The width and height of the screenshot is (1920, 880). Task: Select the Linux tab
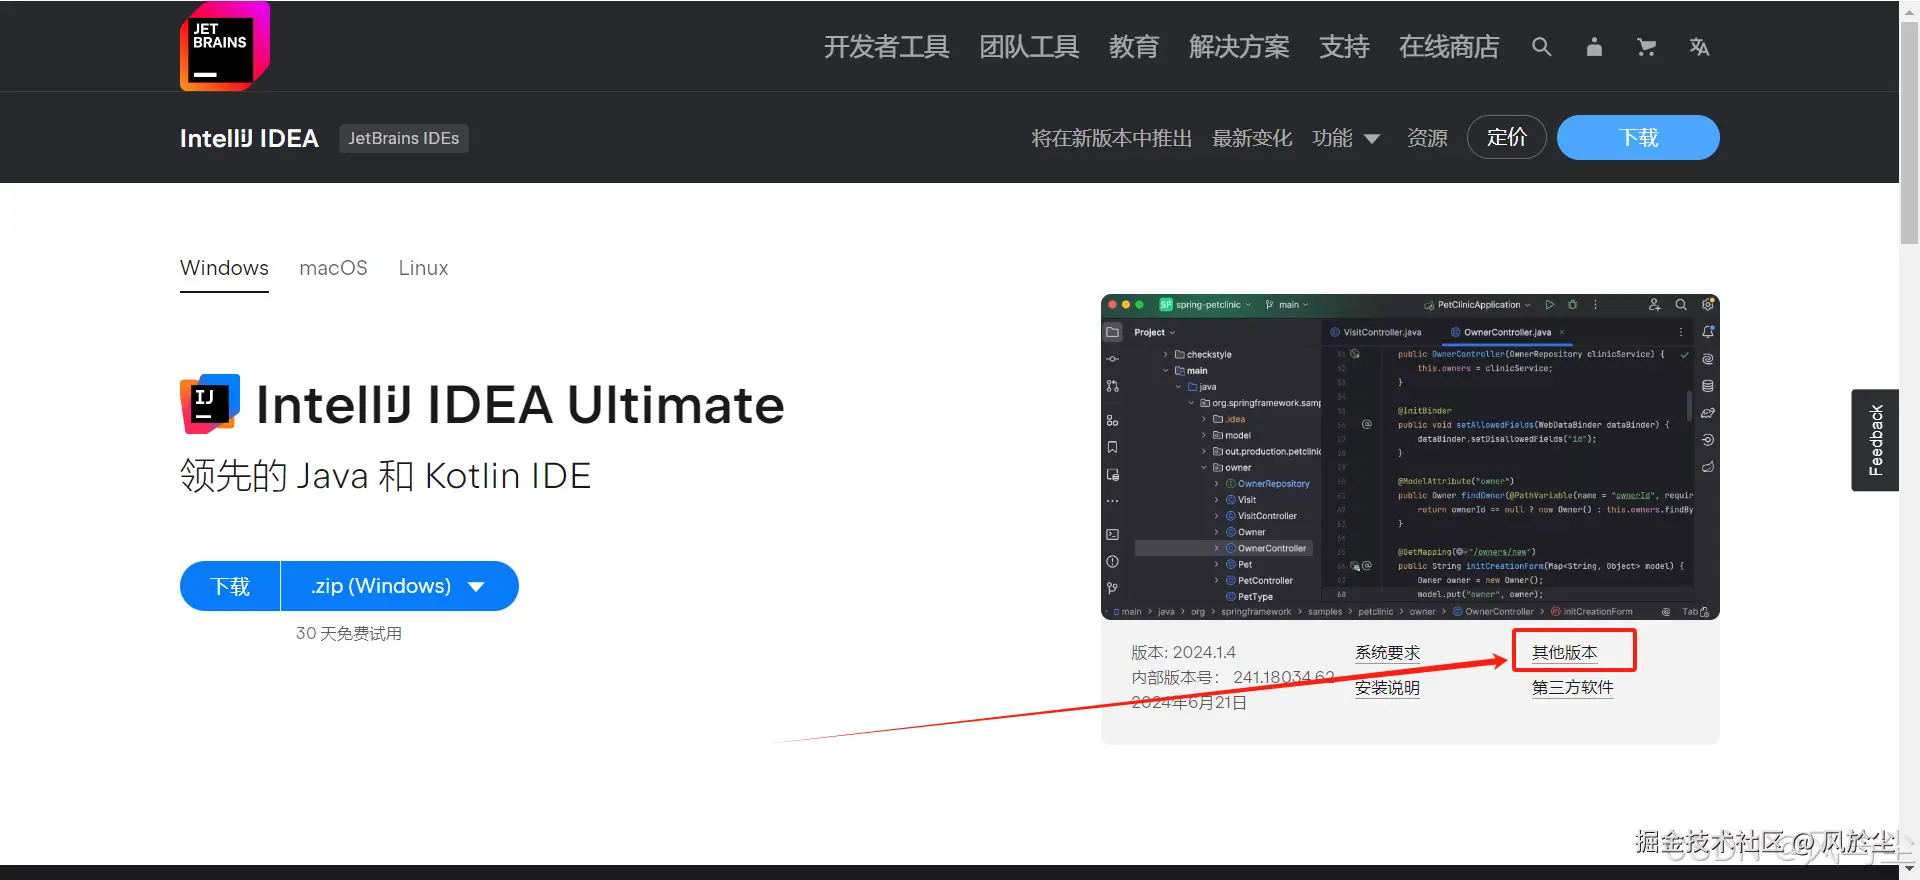click(x=423, y=268)
